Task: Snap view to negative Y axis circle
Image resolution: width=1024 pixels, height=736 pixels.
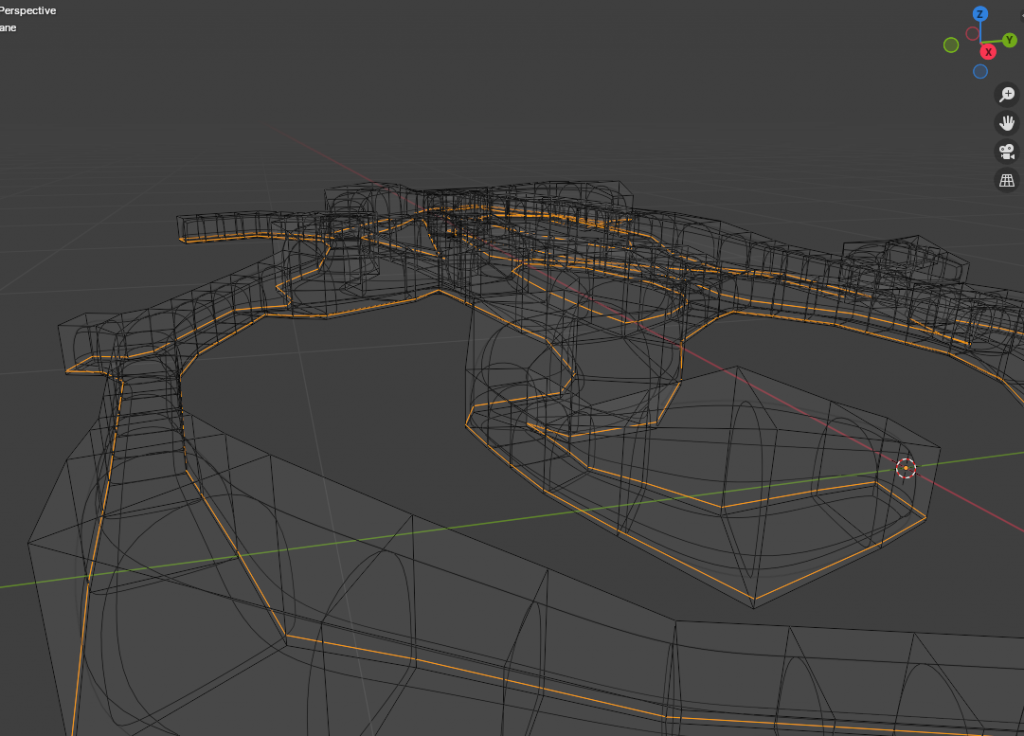Action: pos(951,45)
